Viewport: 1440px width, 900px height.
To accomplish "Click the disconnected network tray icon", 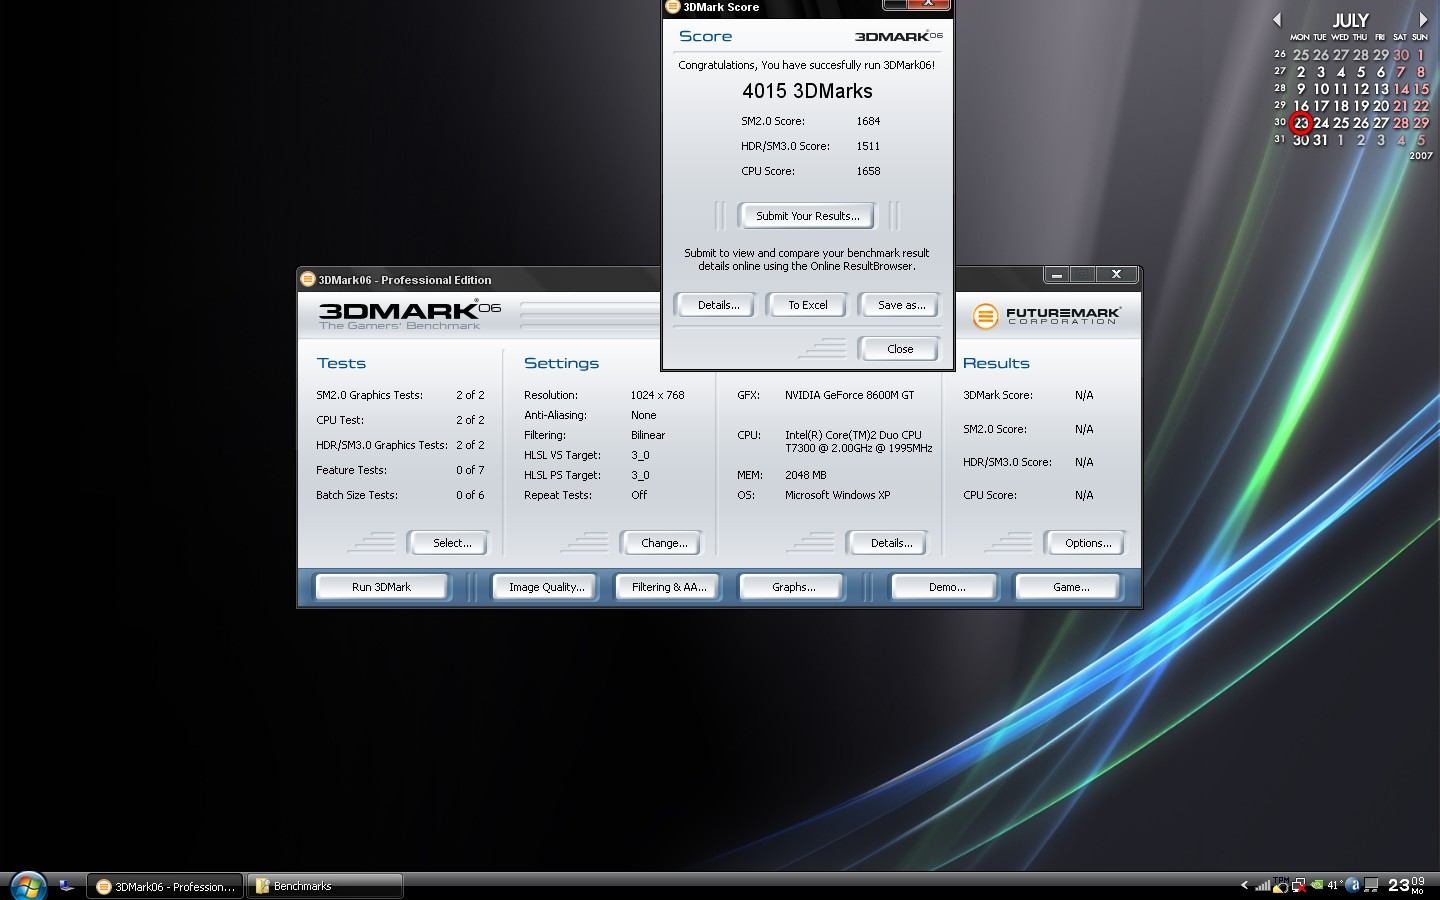I will coord(1298,885).
